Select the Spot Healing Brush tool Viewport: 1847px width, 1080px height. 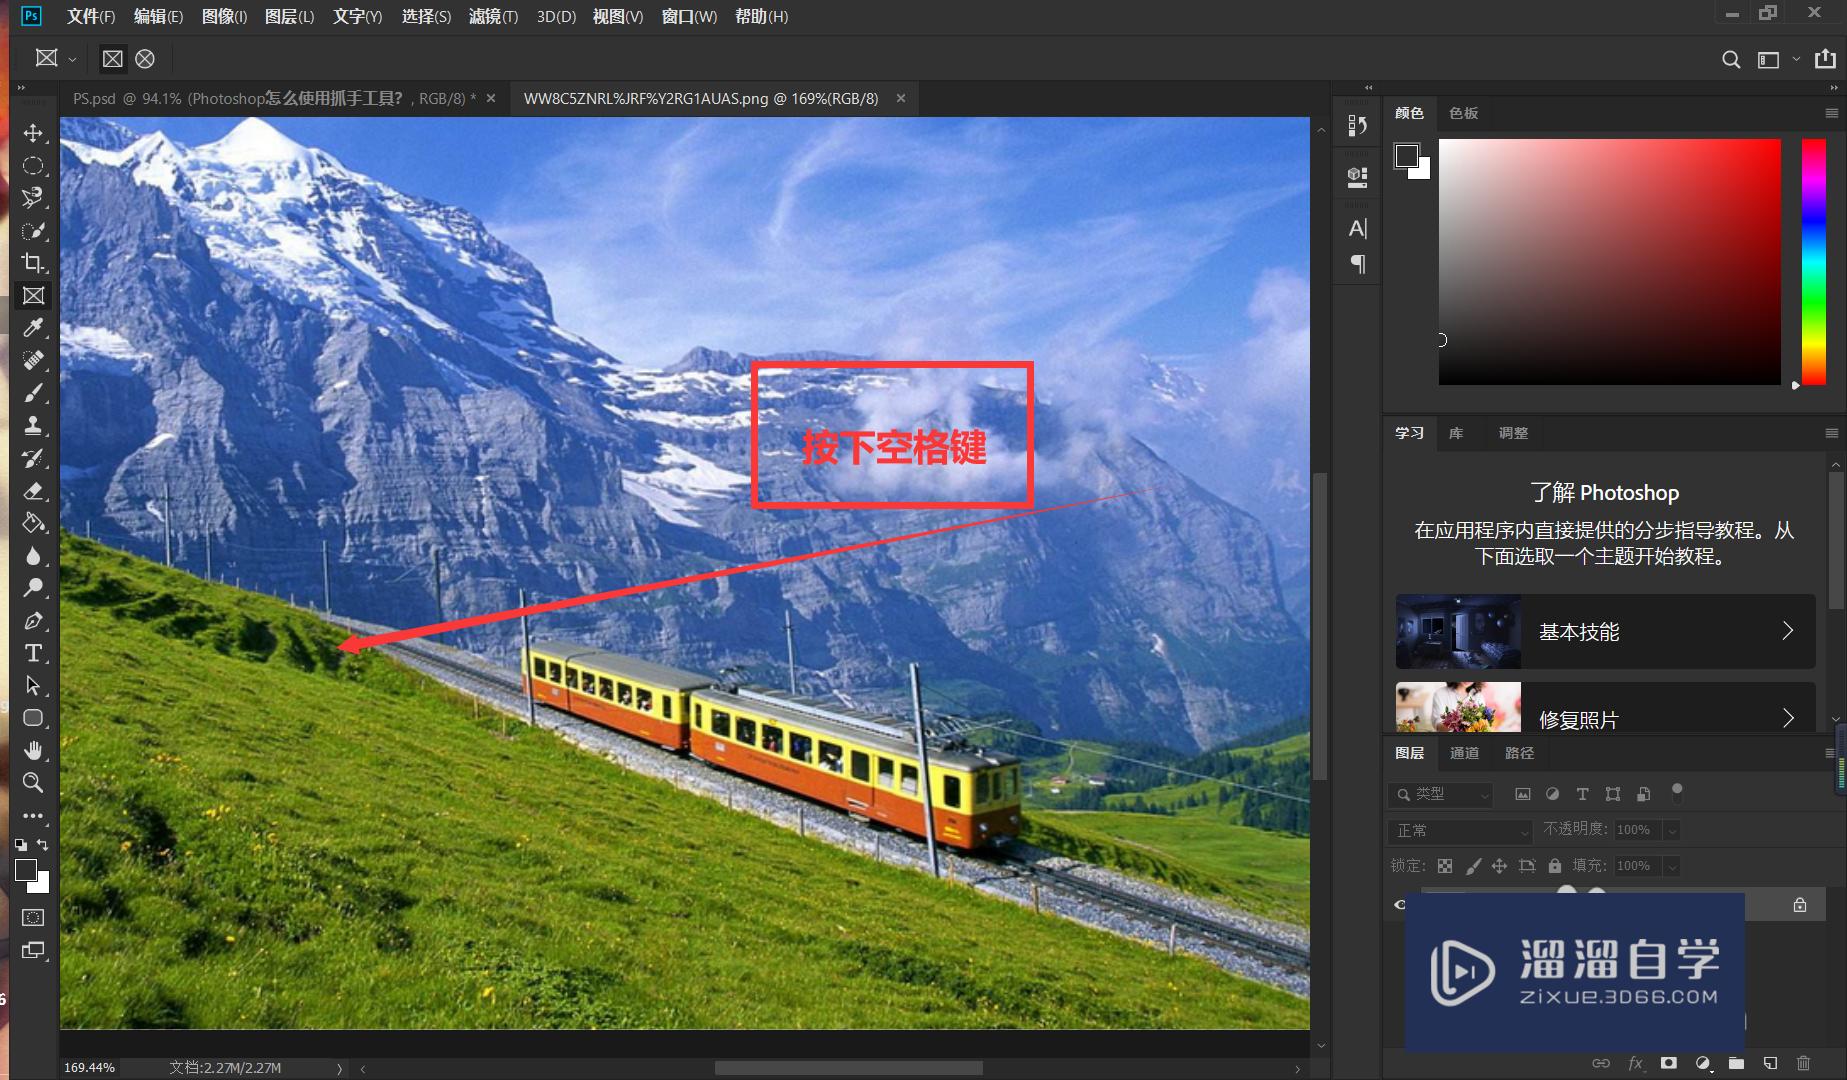(33, 361)
